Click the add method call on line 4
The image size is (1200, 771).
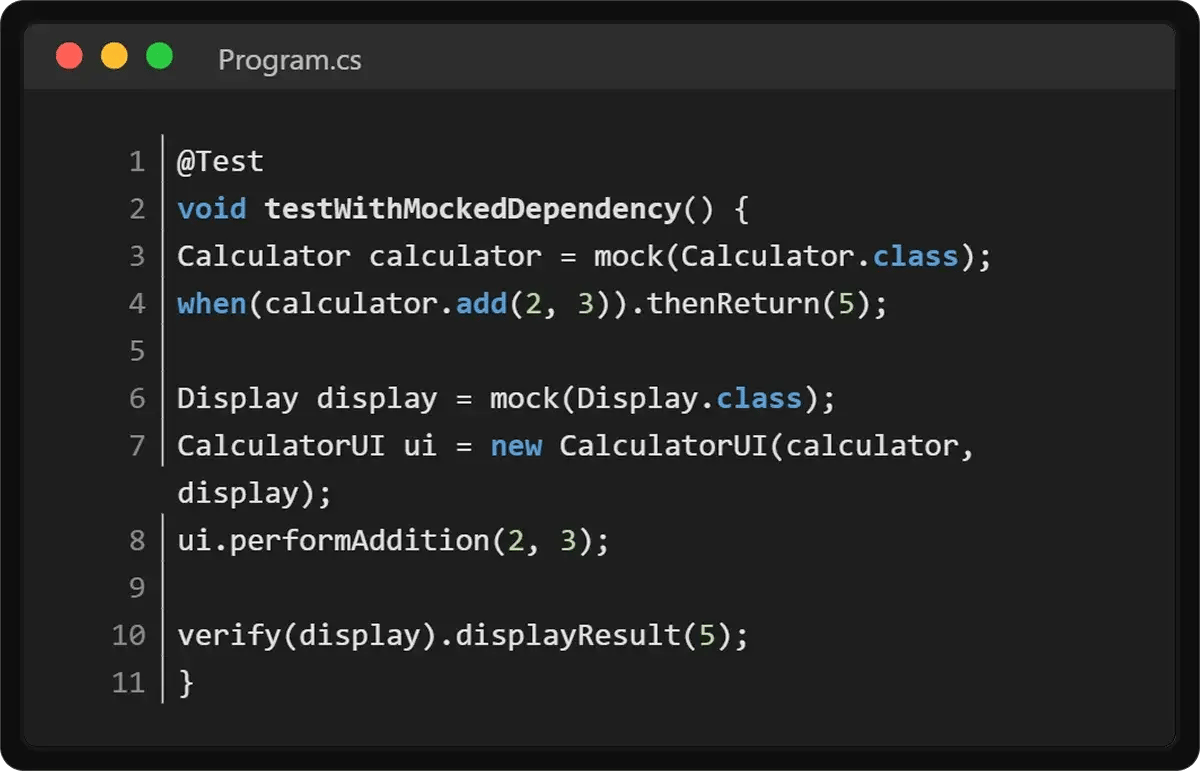[481, 304]
